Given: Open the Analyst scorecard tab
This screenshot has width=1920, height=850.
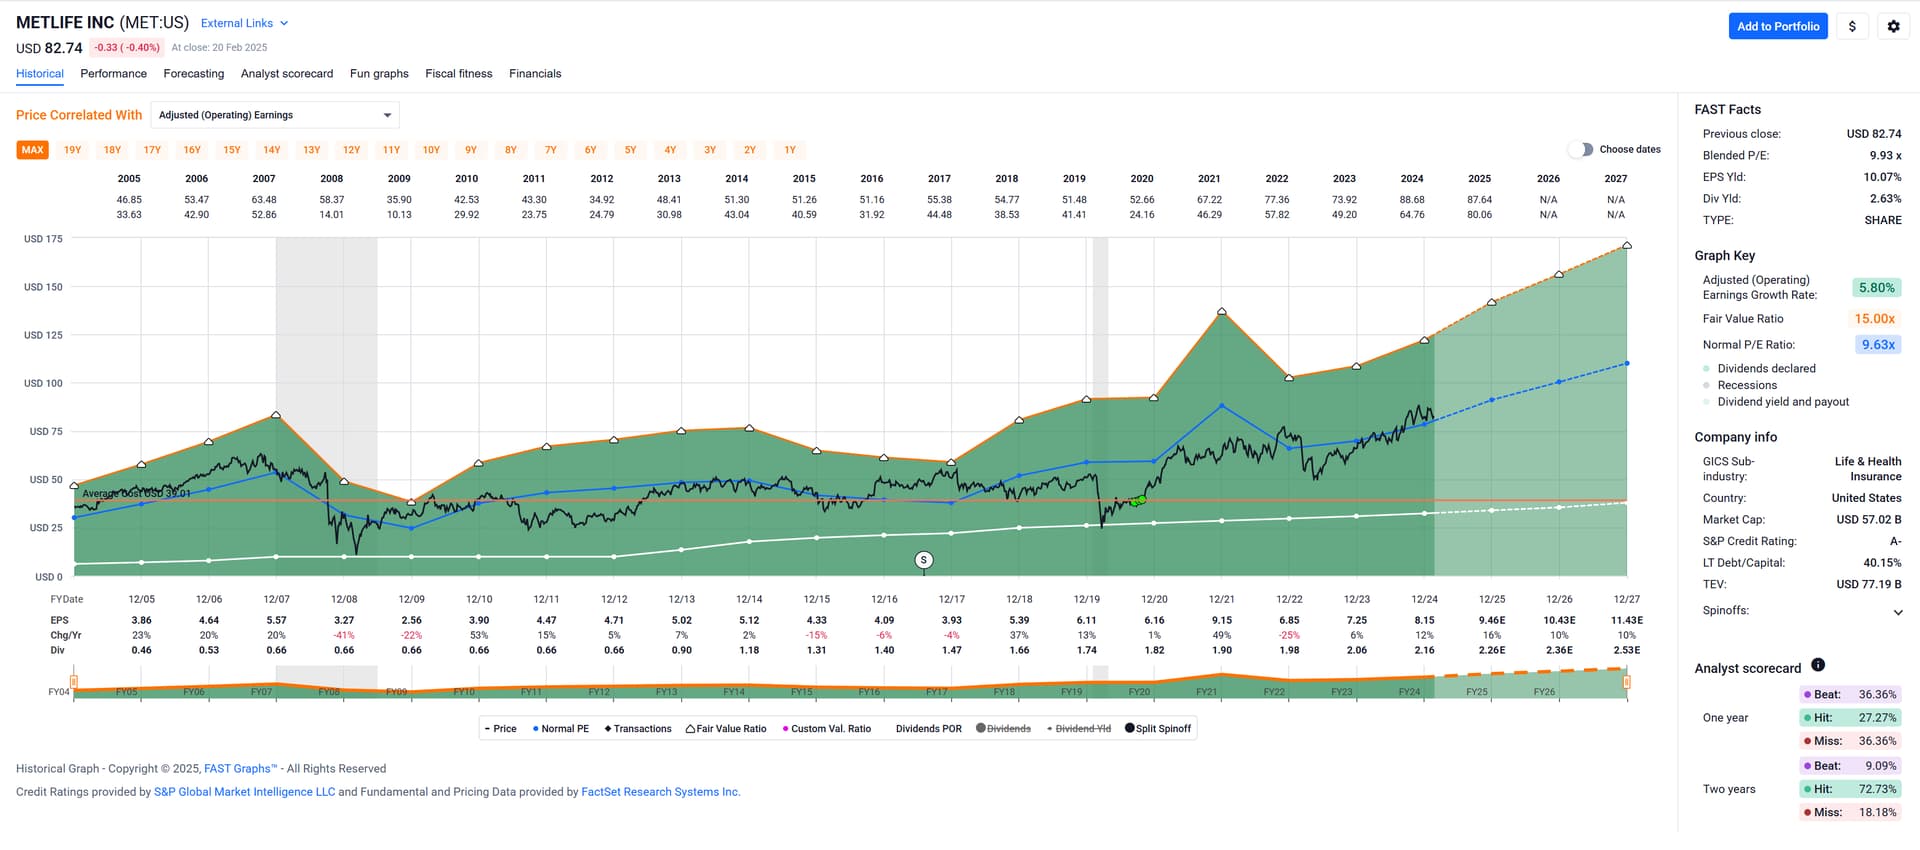Looking at the screenshot, I should [x=287, y=74].
